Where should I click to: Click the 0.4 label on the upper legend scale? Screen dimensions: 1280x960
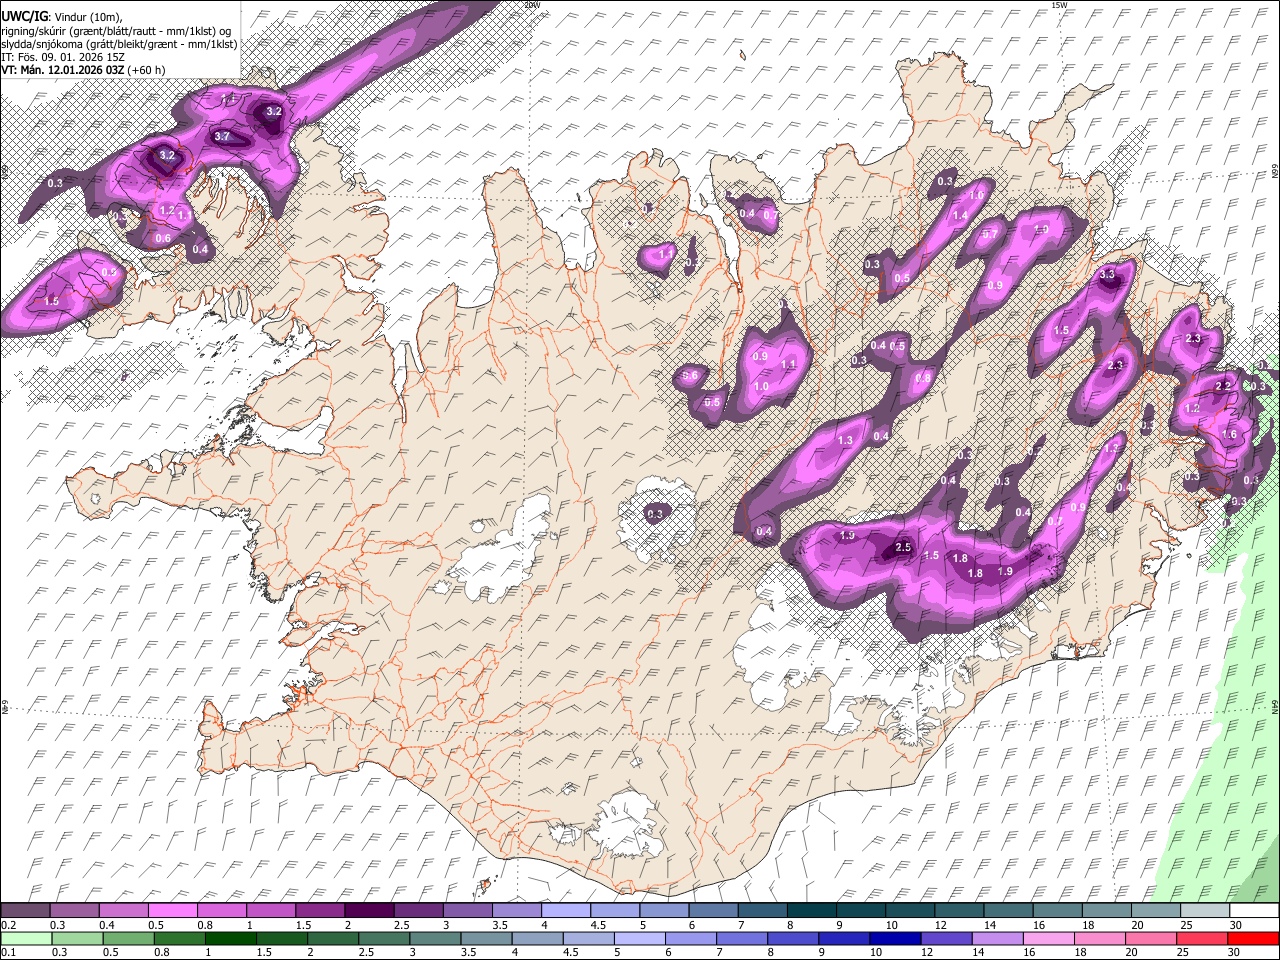pos(106,925)
